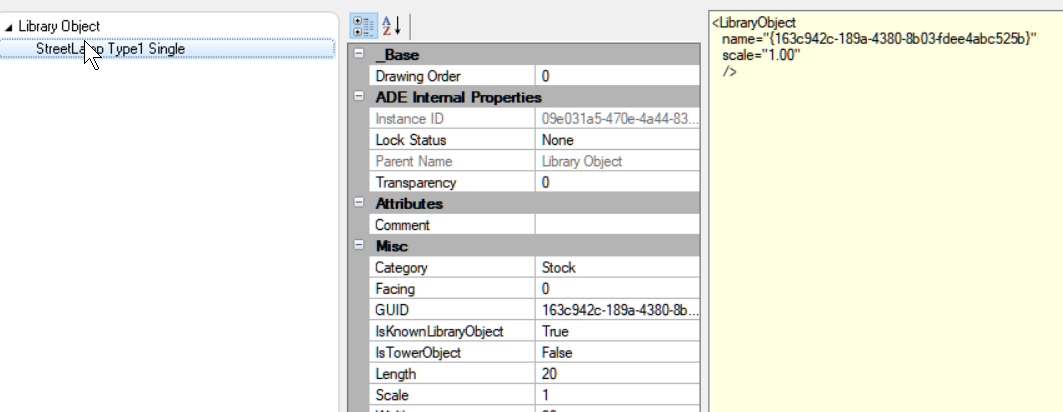This screenshot has width=1063, height=412.
Task: Select the Instance ID value cell
Action: click(618, 119)
